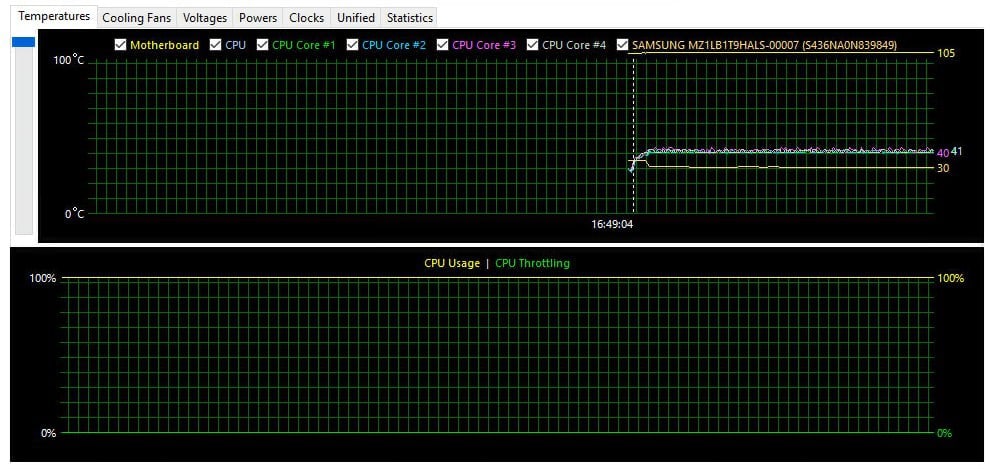The width and height of the screenshot is (990, 469).
Task: Switch to the Powers tab
Action: coord(258,18)
